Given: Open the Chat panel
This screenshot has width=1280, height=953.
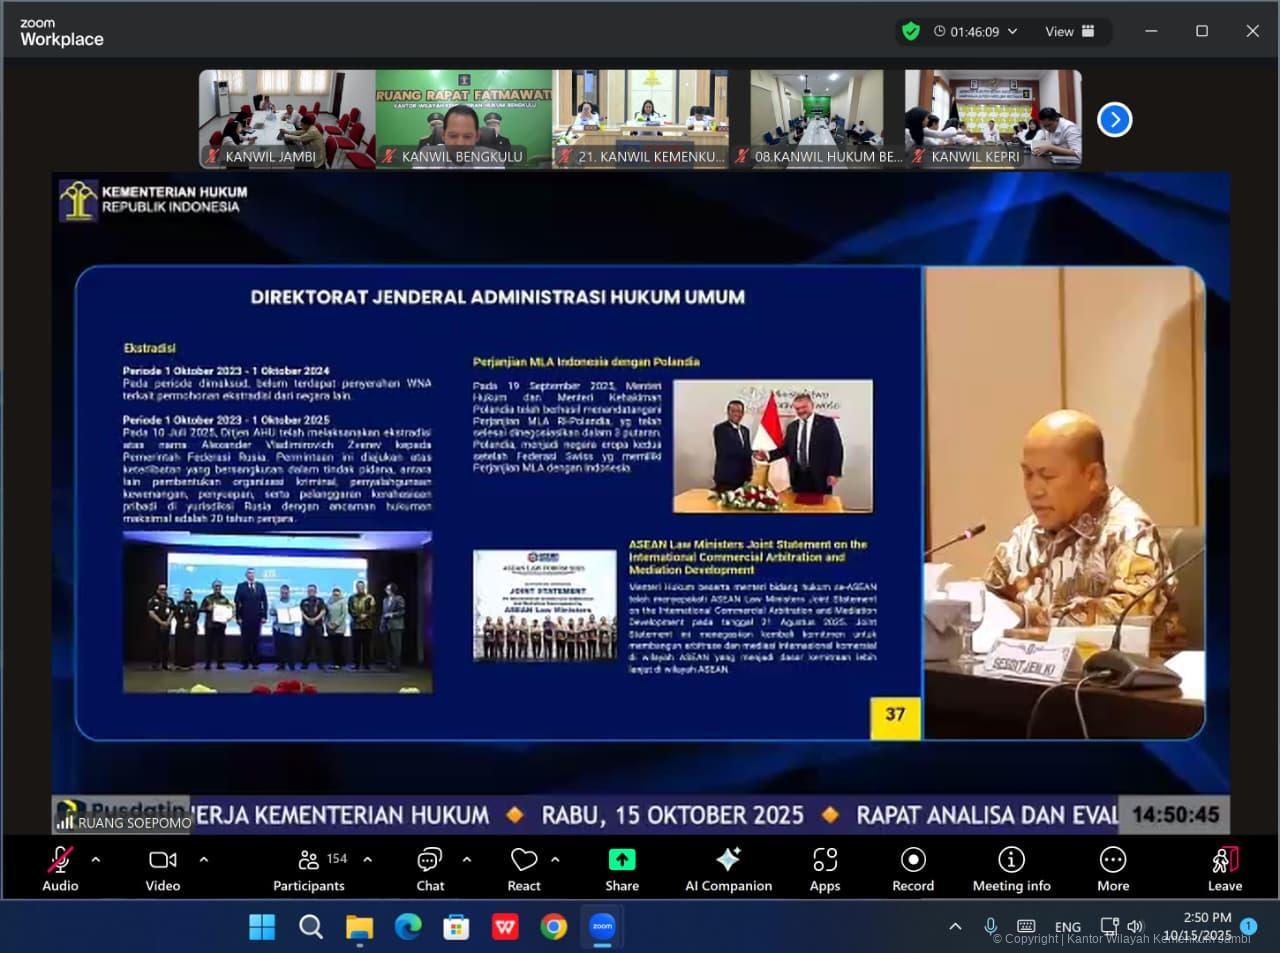Looking at the screenshot, I should 430,868.
